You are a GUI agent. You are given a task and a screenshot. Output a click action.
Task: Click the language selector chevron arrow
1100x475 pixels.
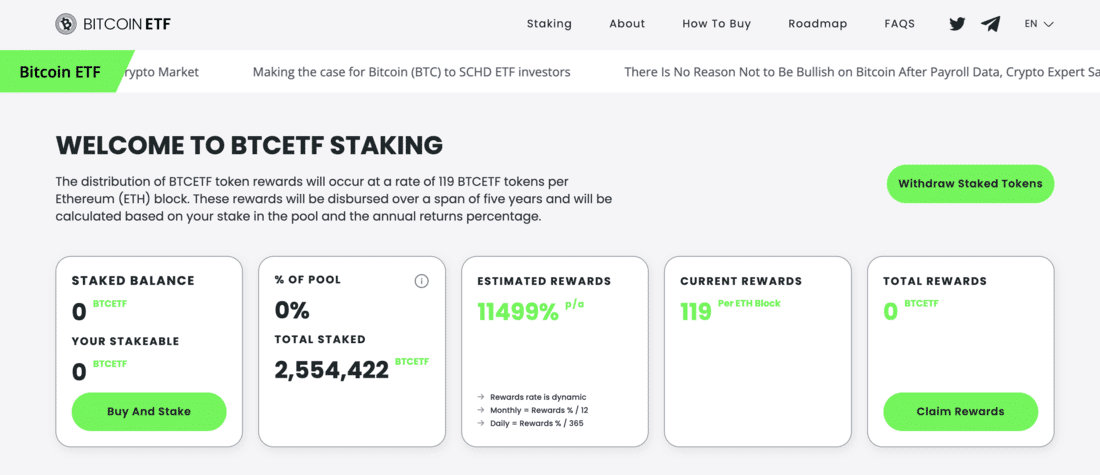coord(1049,25)
